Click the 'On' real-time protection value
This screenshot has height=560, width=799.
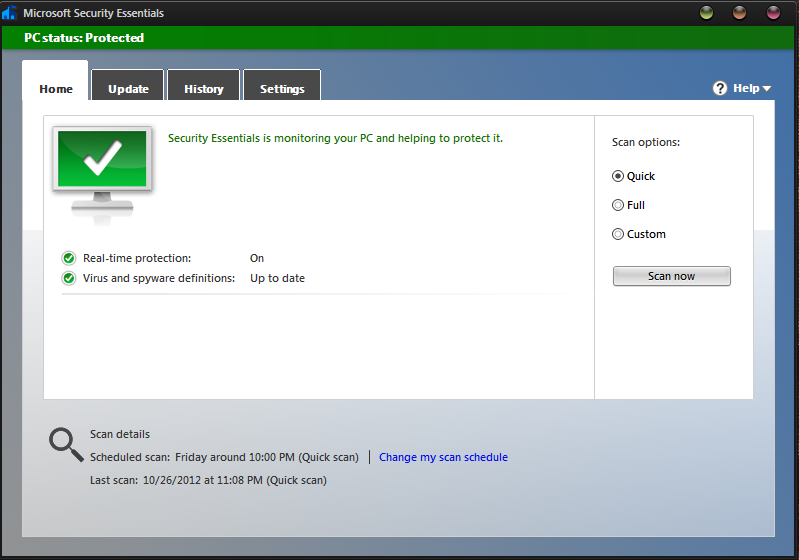click(x=257, y=258)
